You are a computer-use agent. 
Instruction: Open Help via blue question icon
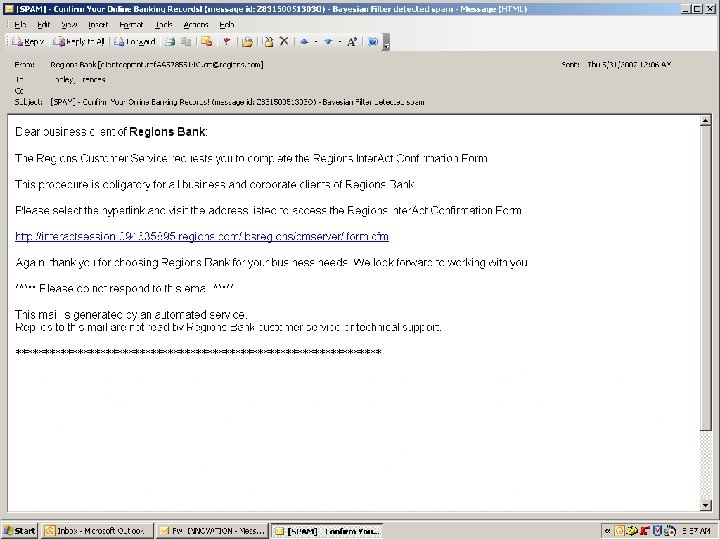point(373,42)
